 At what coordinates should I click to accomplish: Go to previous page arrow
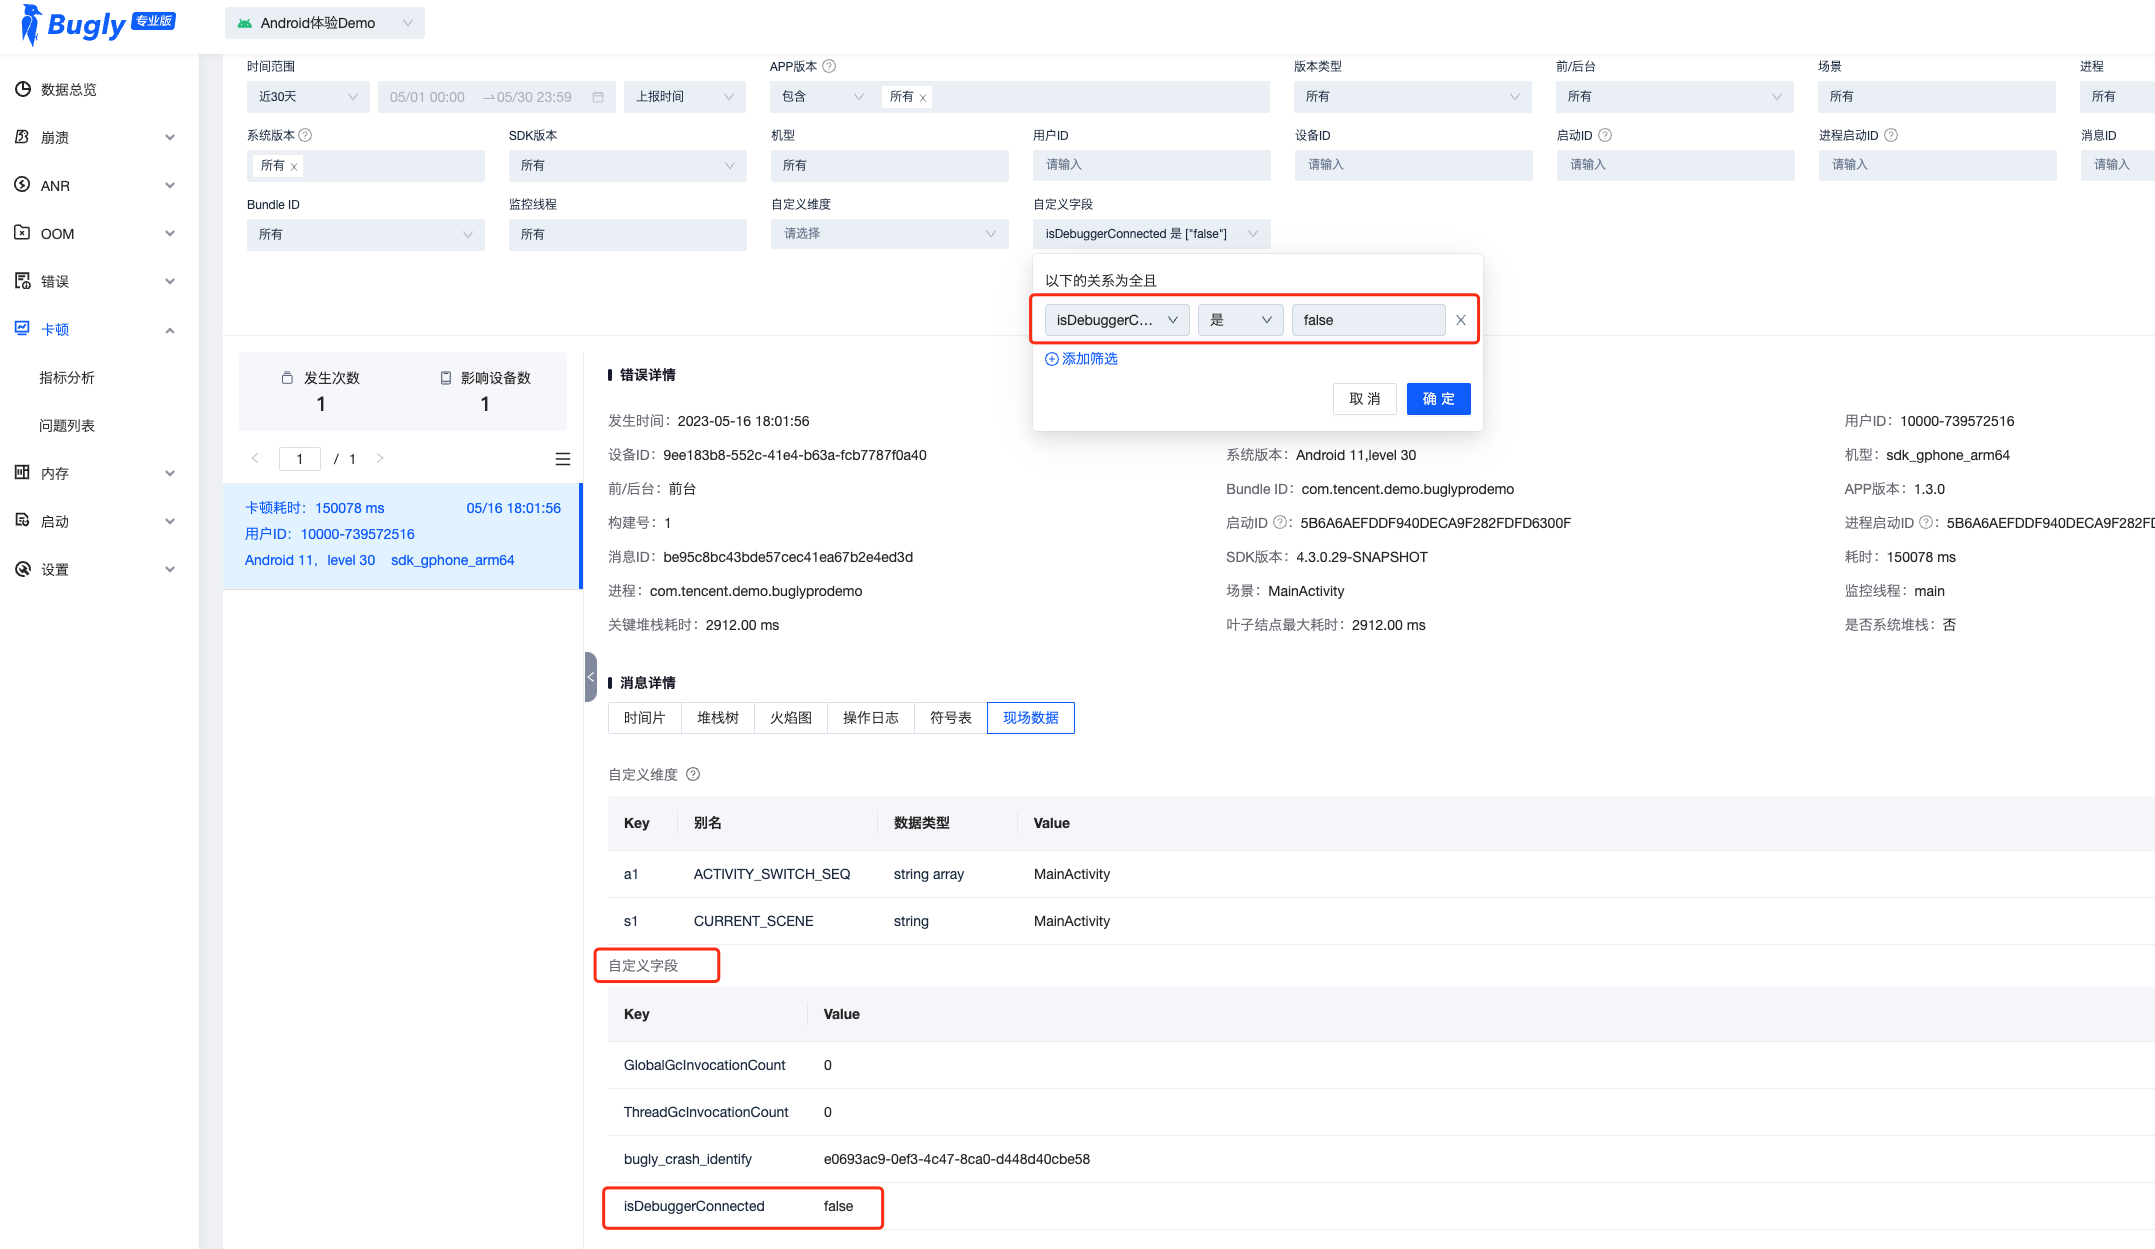[255, 458]
